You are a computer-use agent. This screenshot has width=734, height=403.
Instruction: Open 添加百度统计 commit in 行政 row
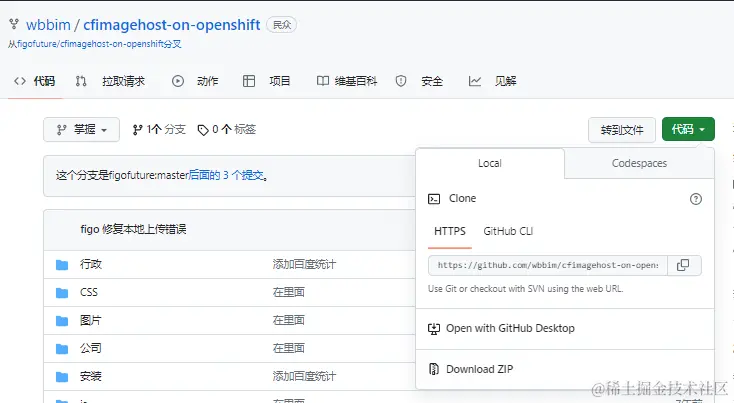pos(304,264)
